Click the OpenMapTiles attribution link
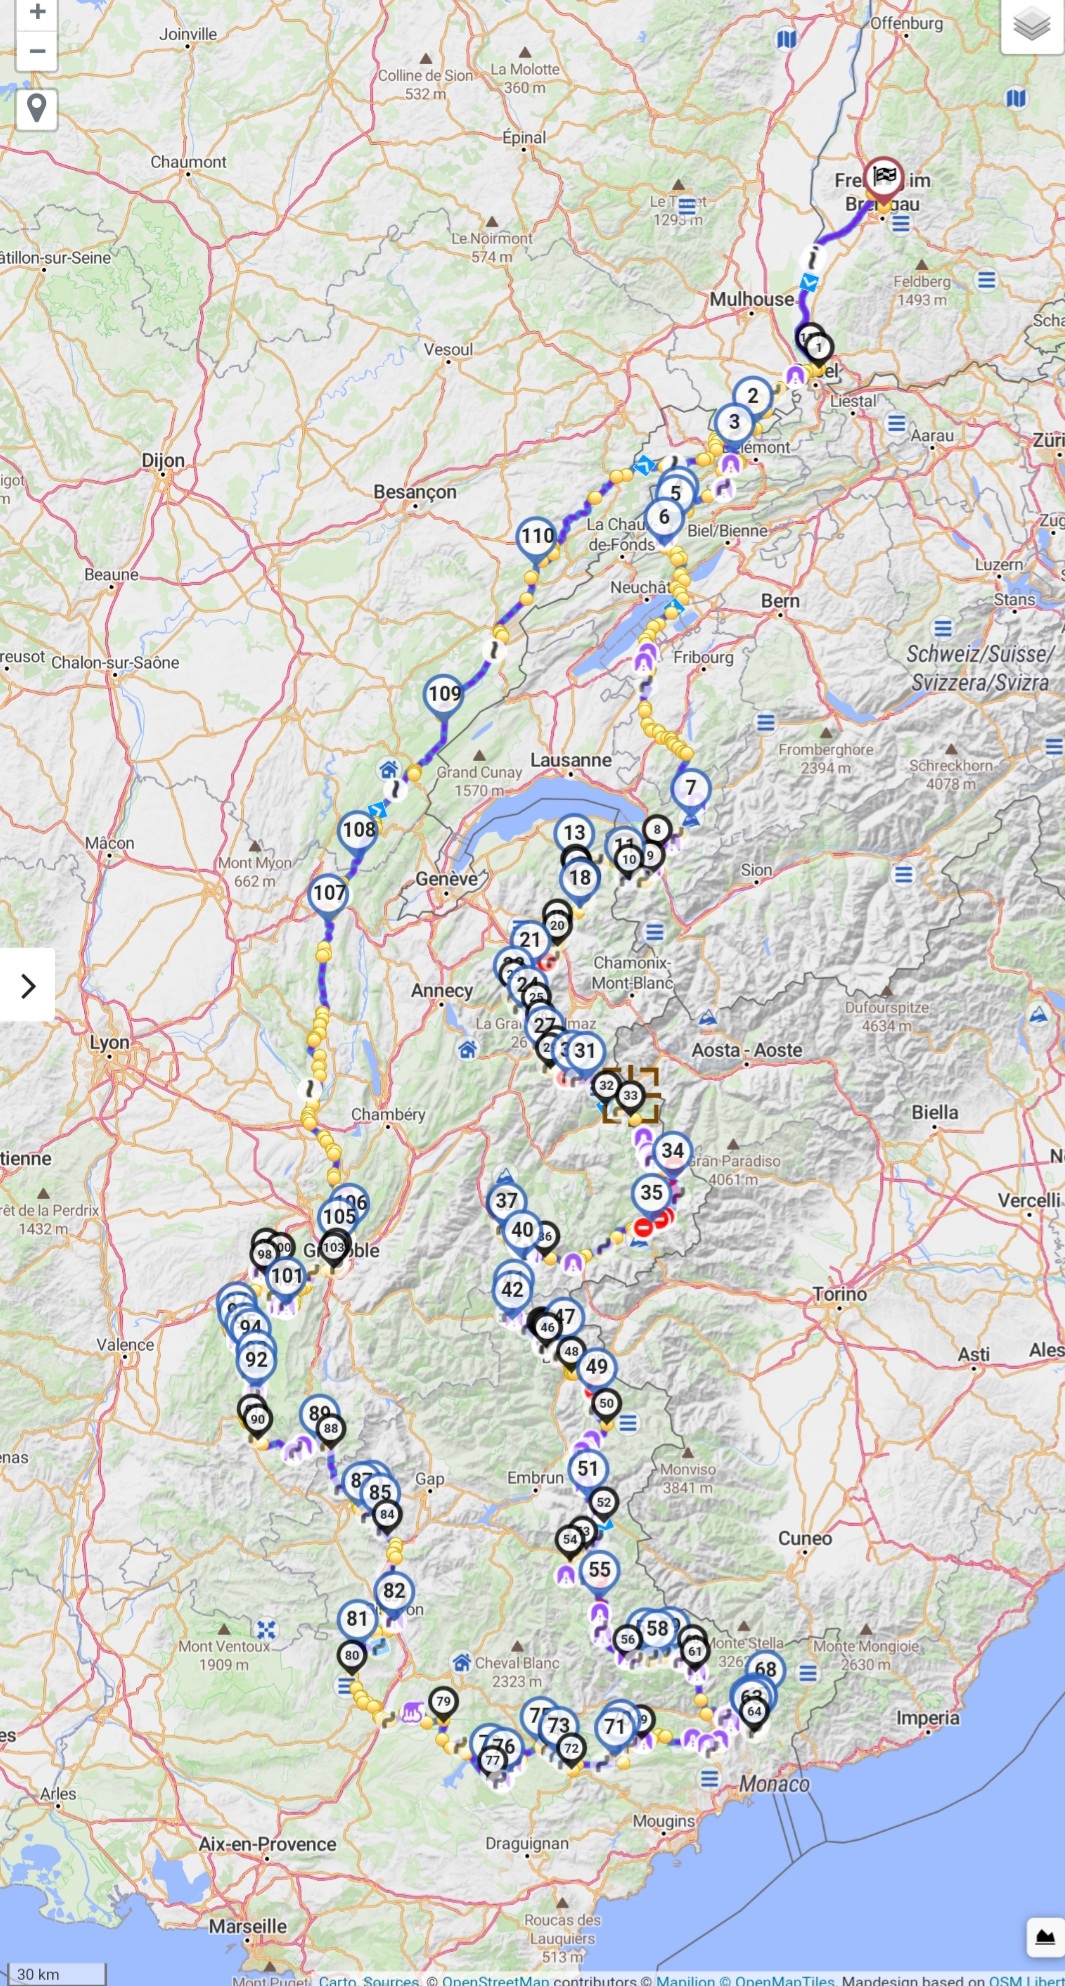 click(781, 1979)
